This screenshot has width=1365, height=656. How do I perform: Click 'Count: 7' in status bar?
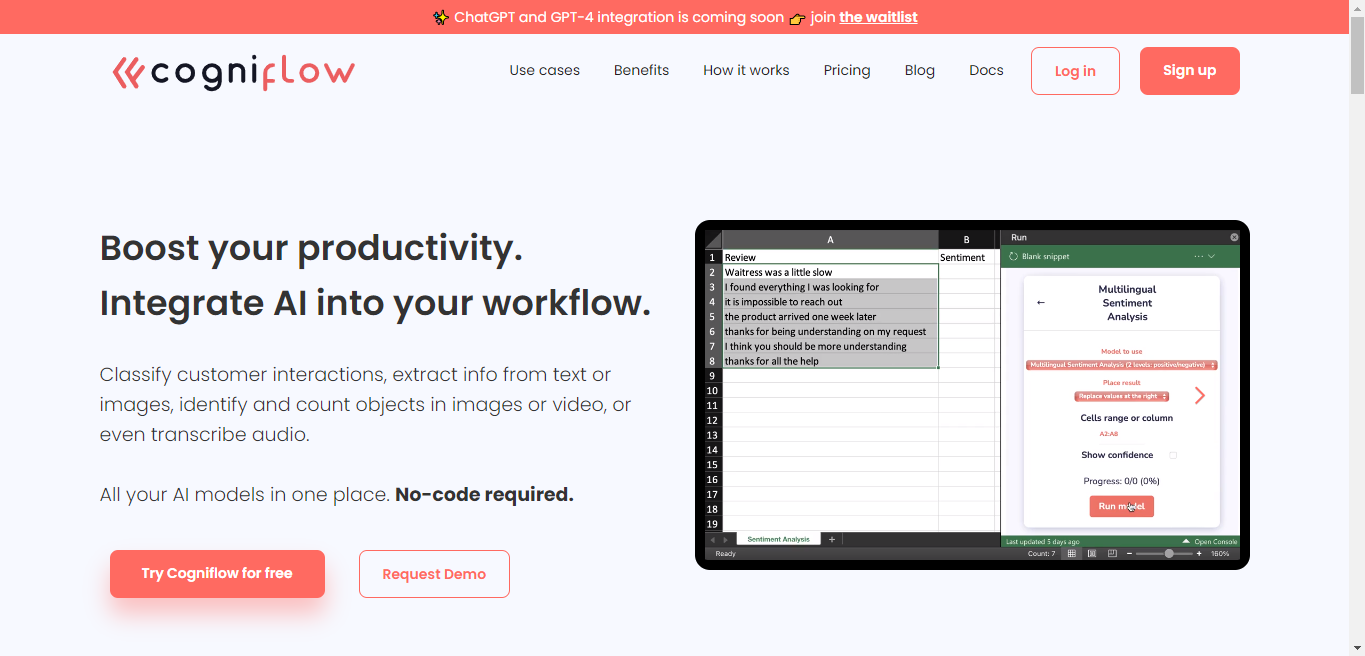[1041, 553]
